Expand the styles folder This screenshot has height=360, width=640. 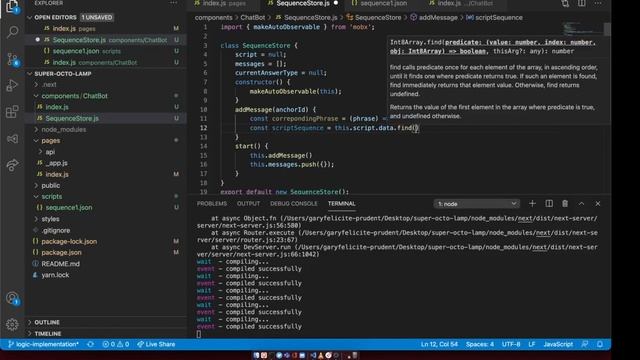pyautogui.click(x=50, y=219)
